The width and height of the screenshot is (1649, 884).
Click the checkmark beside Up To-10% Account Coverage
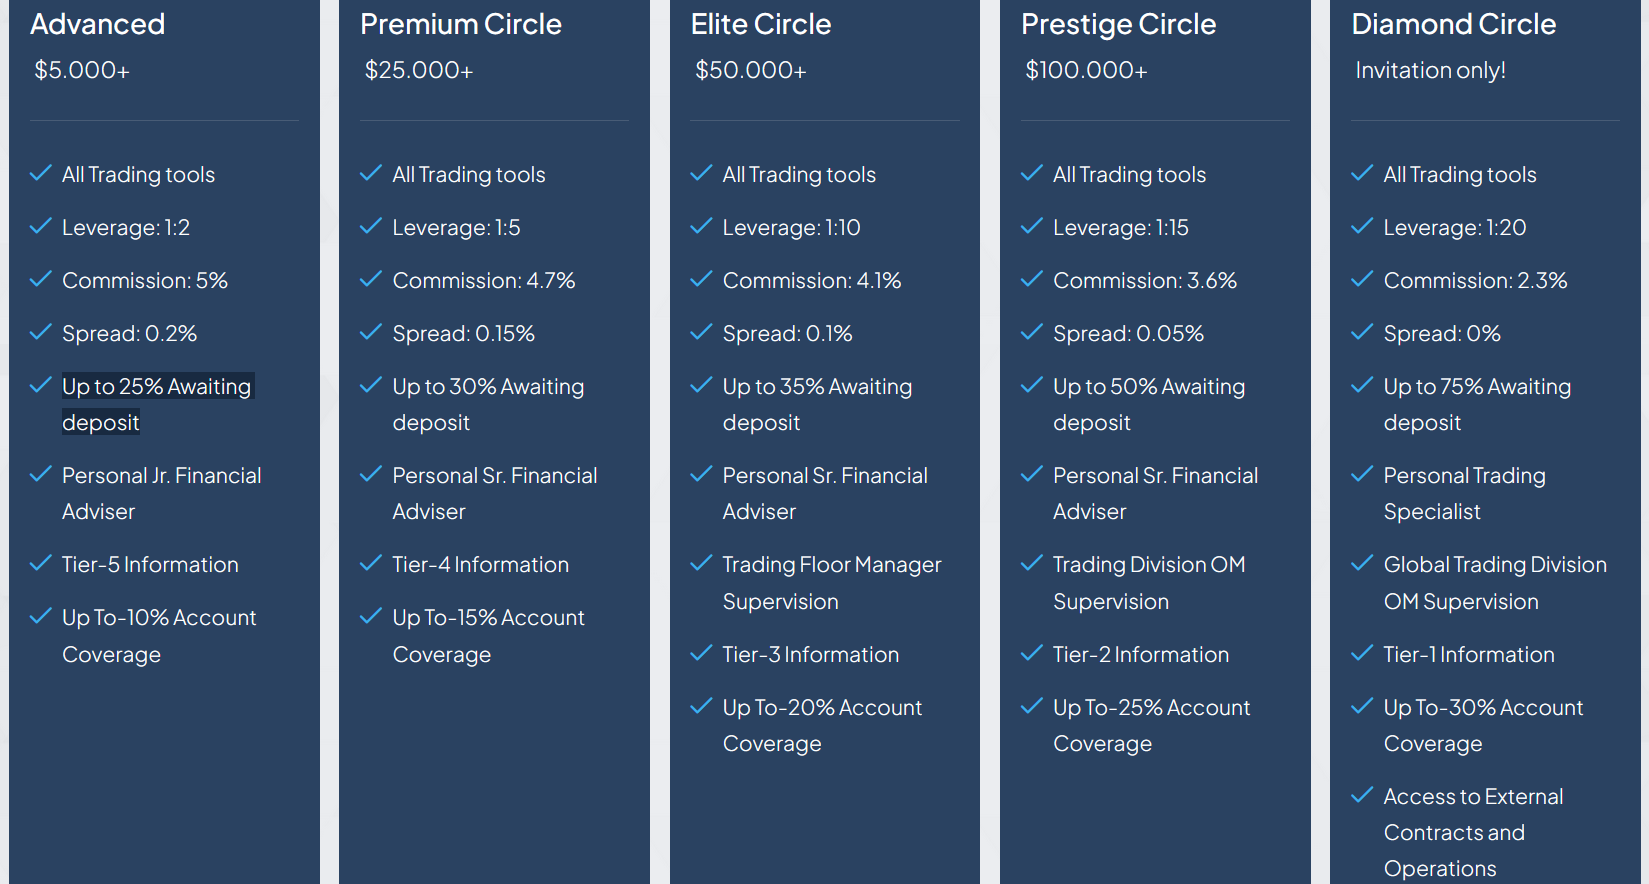(x=41, y=616)
